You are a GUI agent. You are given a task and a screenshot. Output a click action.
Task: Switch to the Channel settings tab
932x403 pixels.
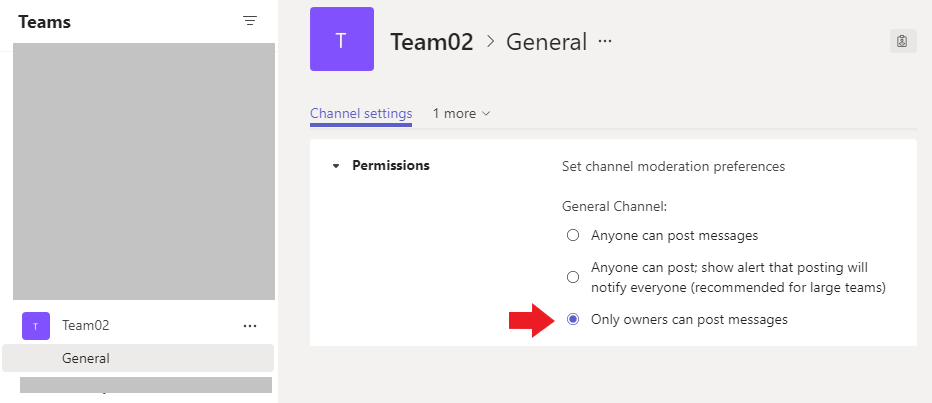361,114
